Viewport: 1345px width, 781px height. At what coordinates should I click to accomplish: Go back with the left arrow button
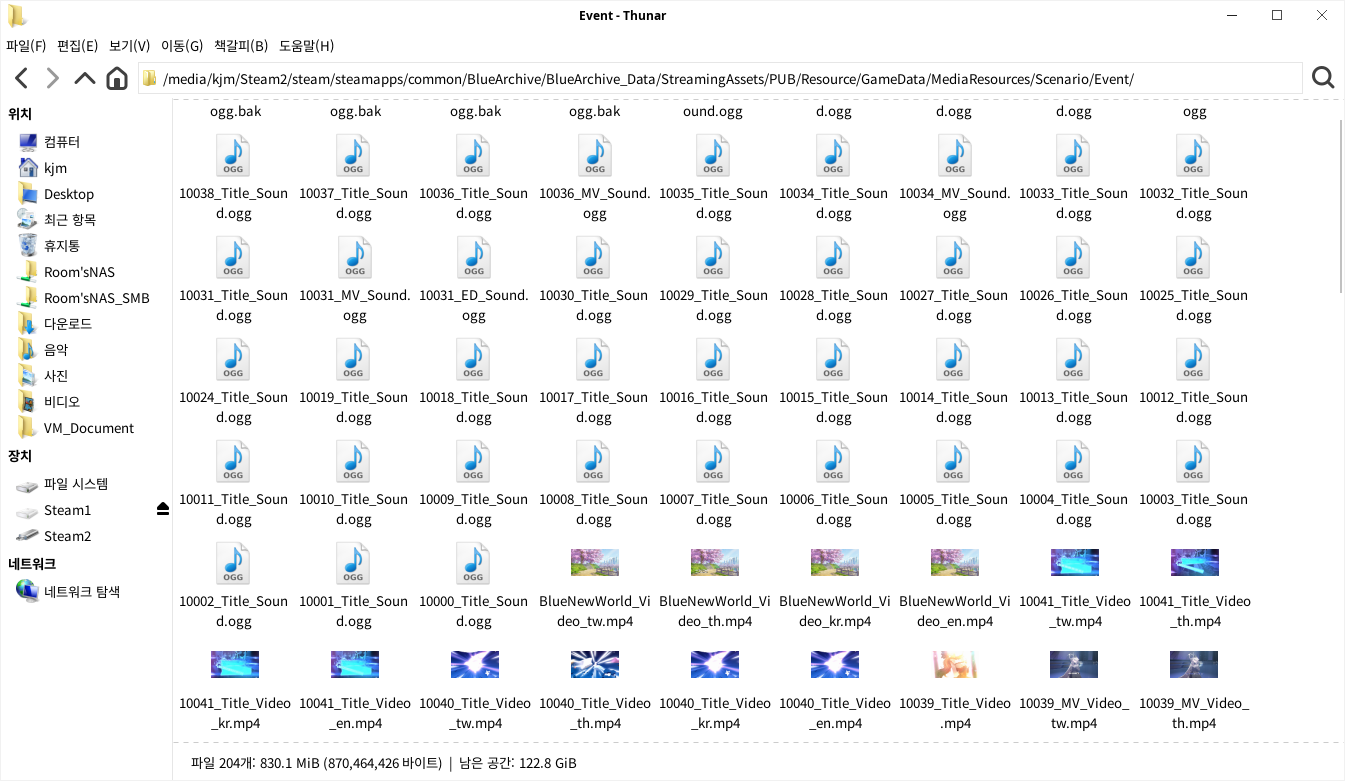coord(21,79)
